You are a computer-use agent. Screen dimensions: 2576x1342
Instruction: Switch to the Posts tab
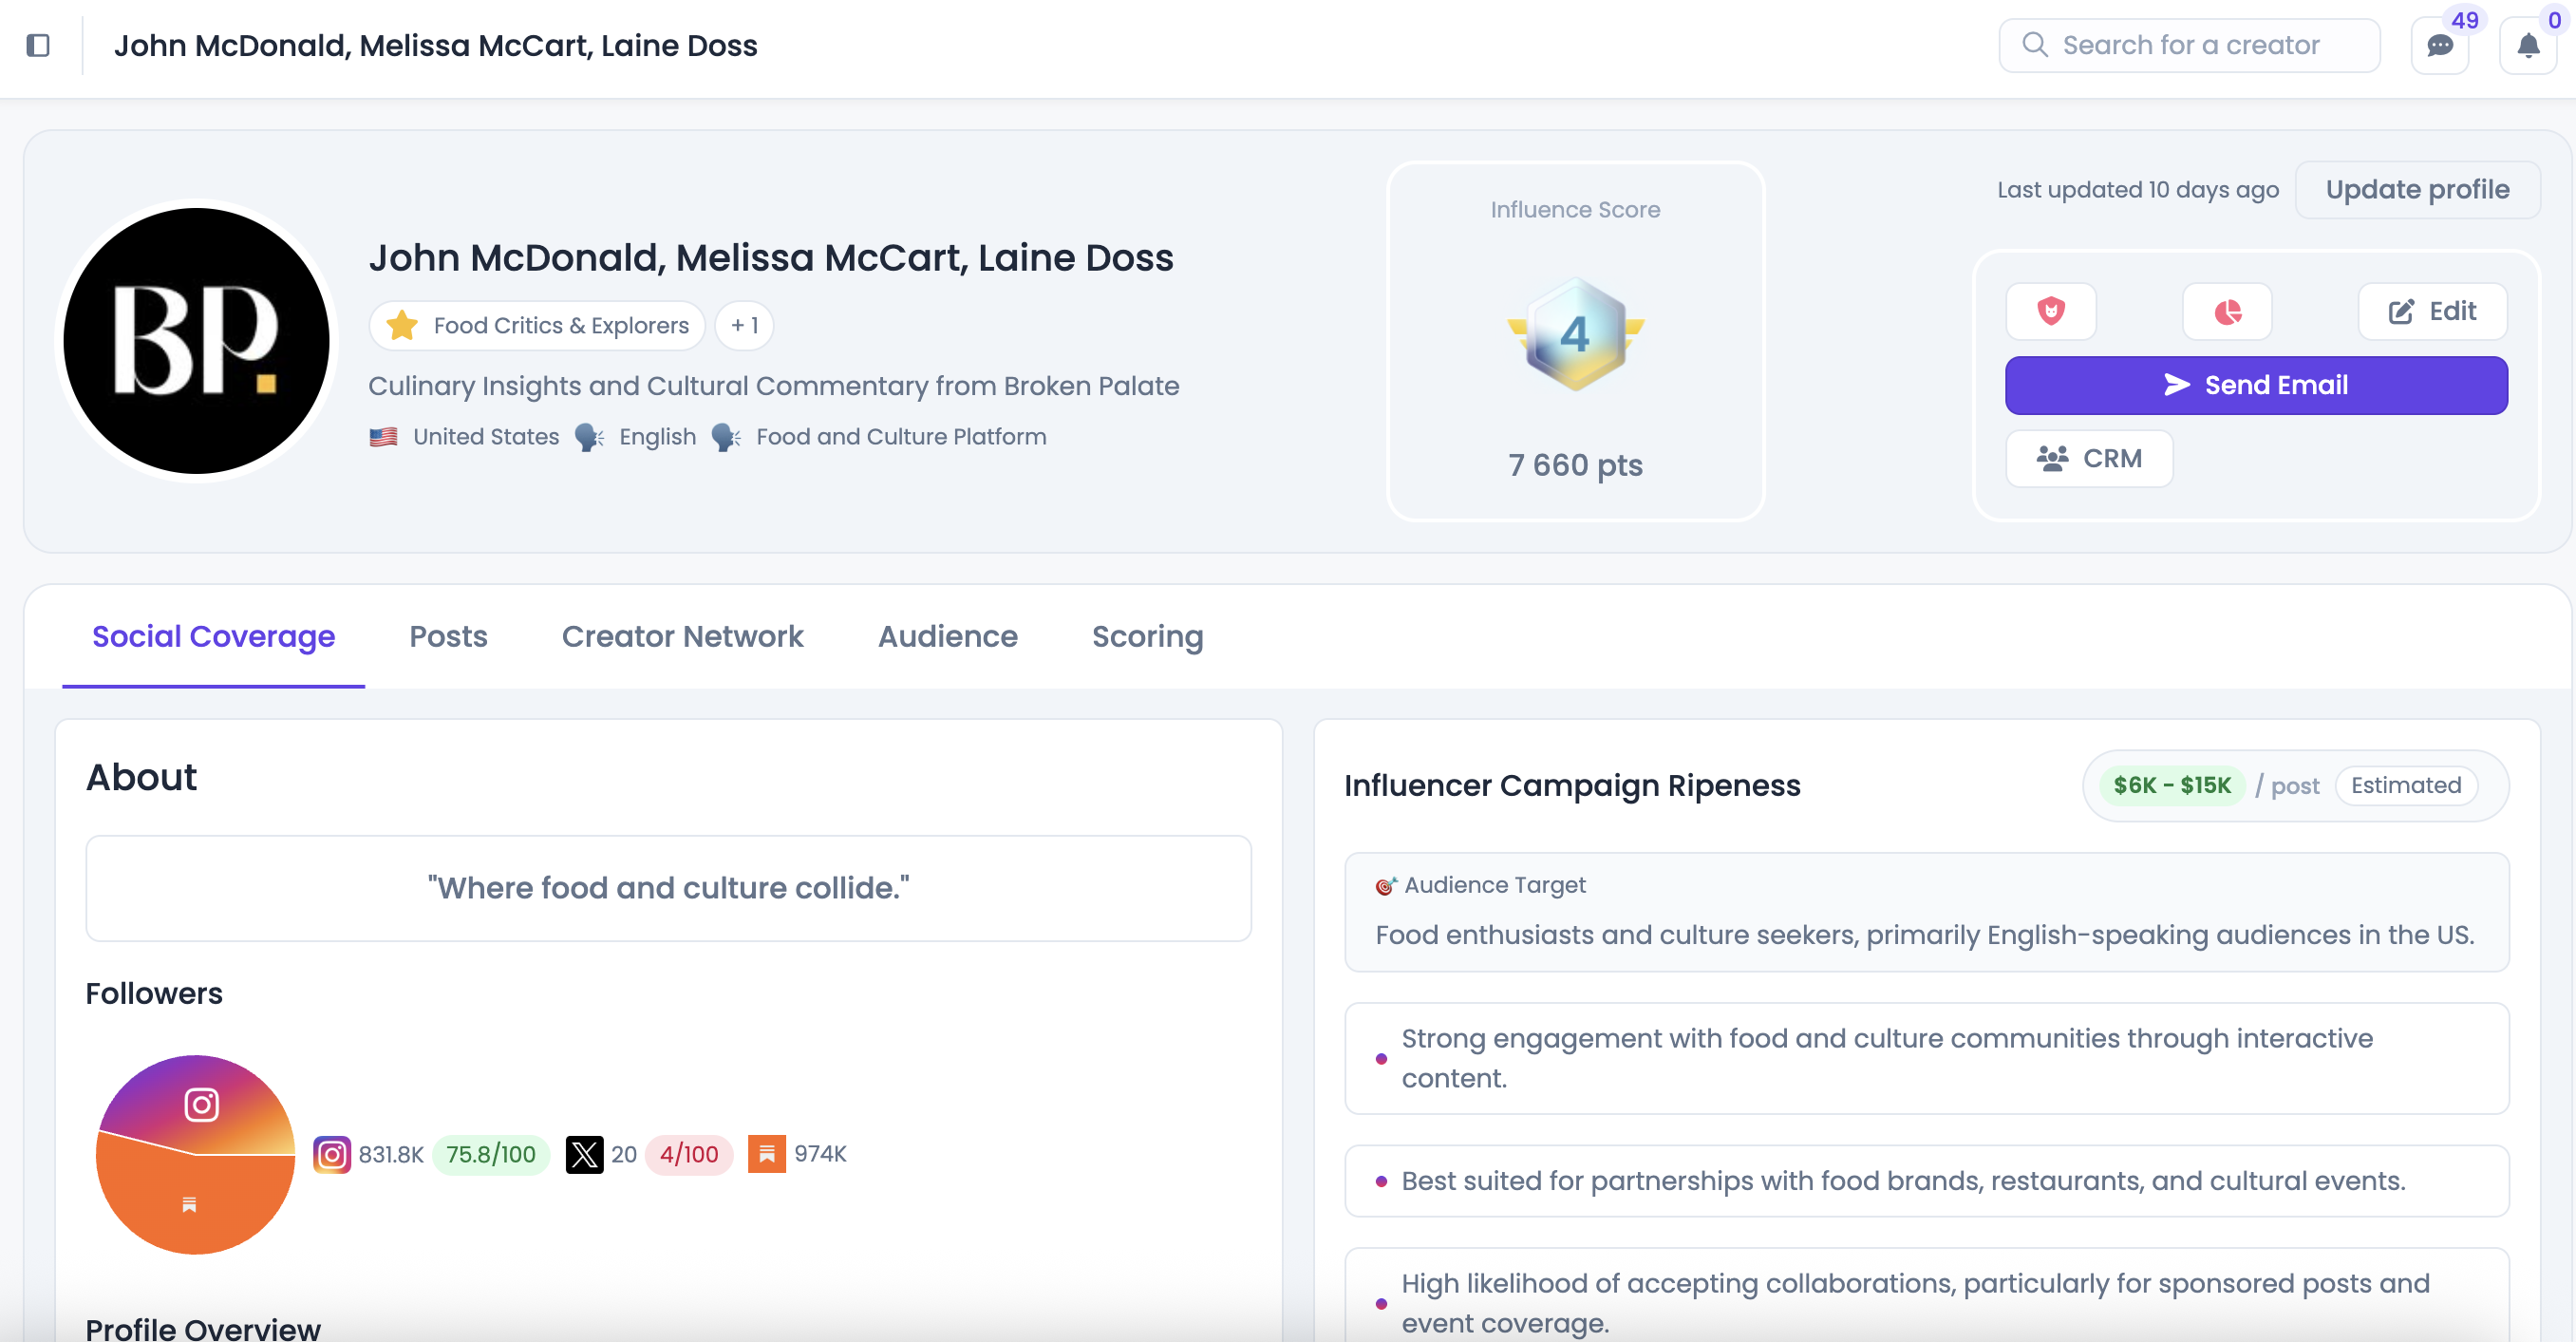448,636
